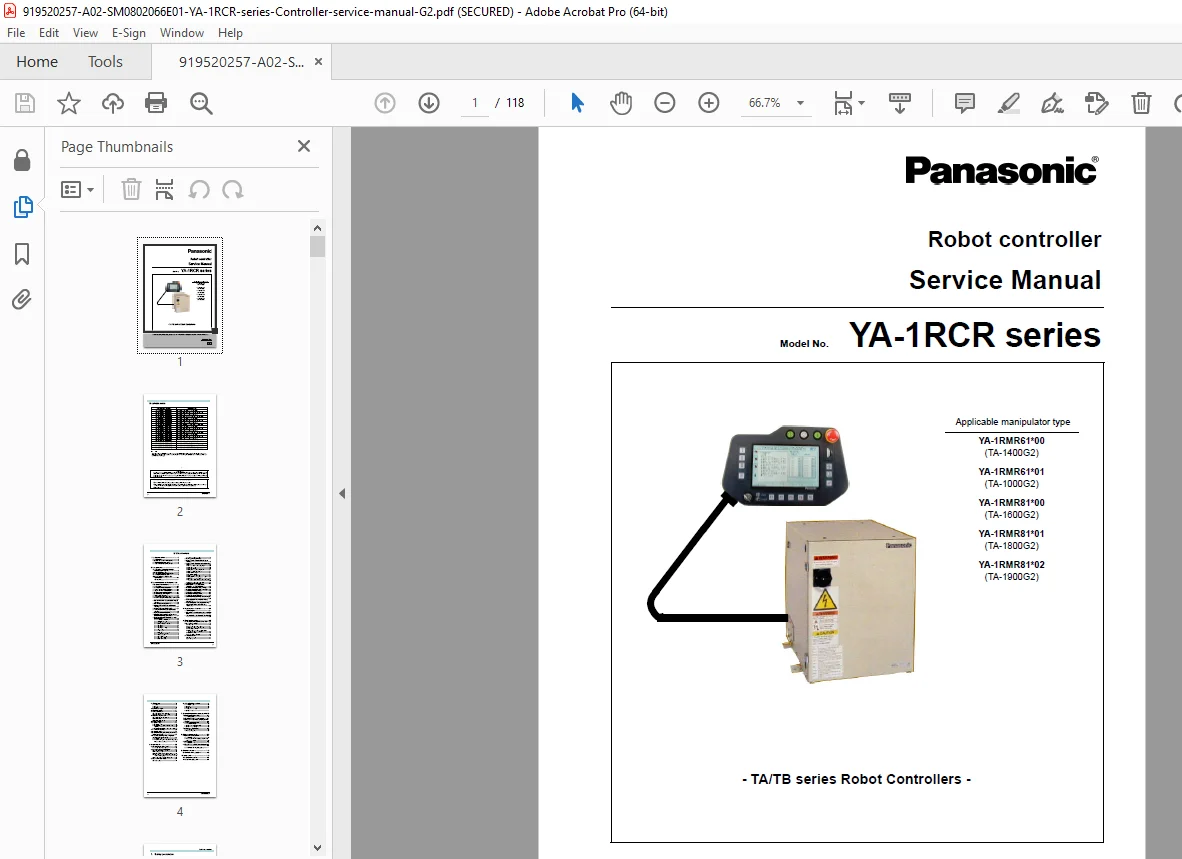The image size is (1182, 859).
Task: Open the Help menu
Action: coord(230,32)
